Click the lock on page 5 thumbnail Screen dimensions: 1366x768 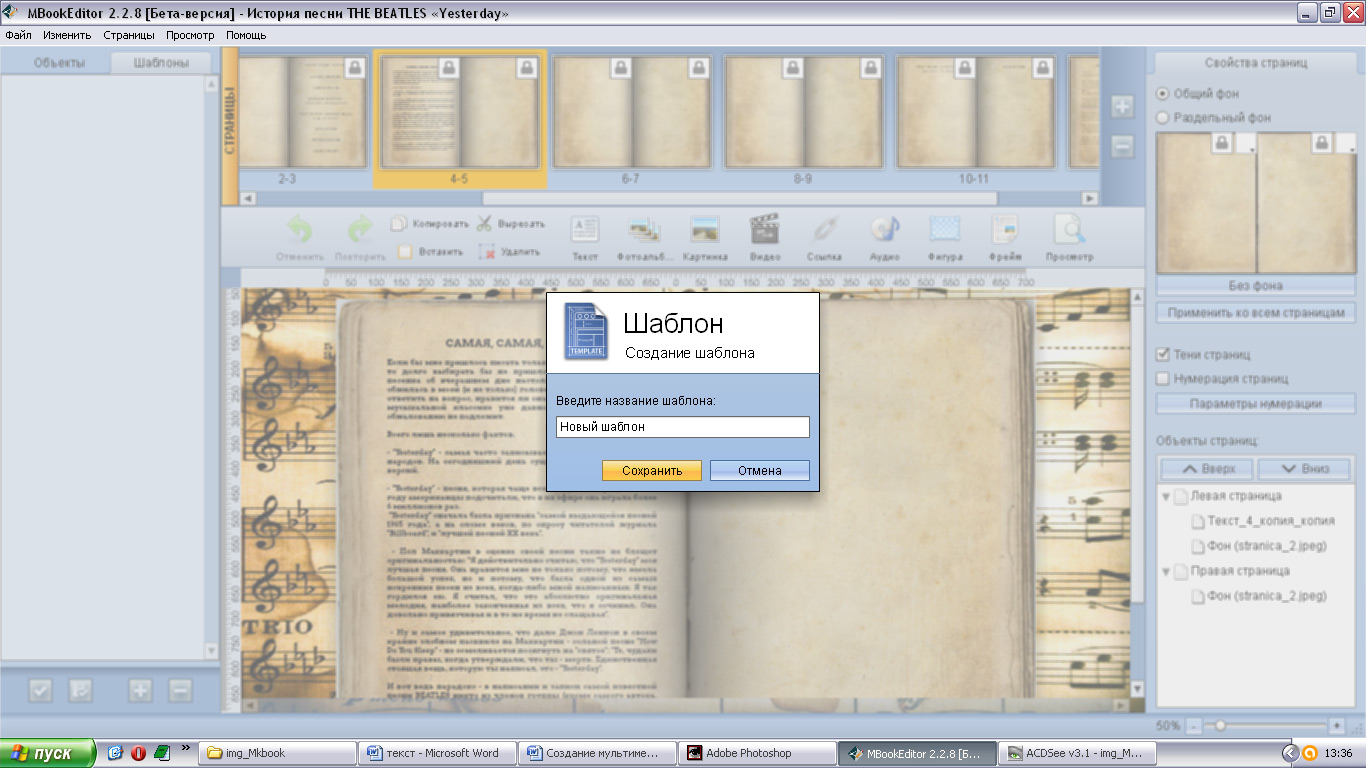[527, 67]
